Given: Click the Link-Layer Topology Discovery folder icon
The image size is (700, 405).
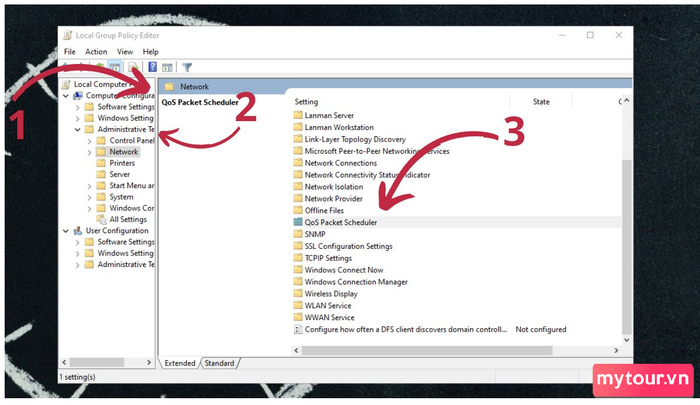Looking at the screenshot, I should pyautogui.click(x=298, y=139).
